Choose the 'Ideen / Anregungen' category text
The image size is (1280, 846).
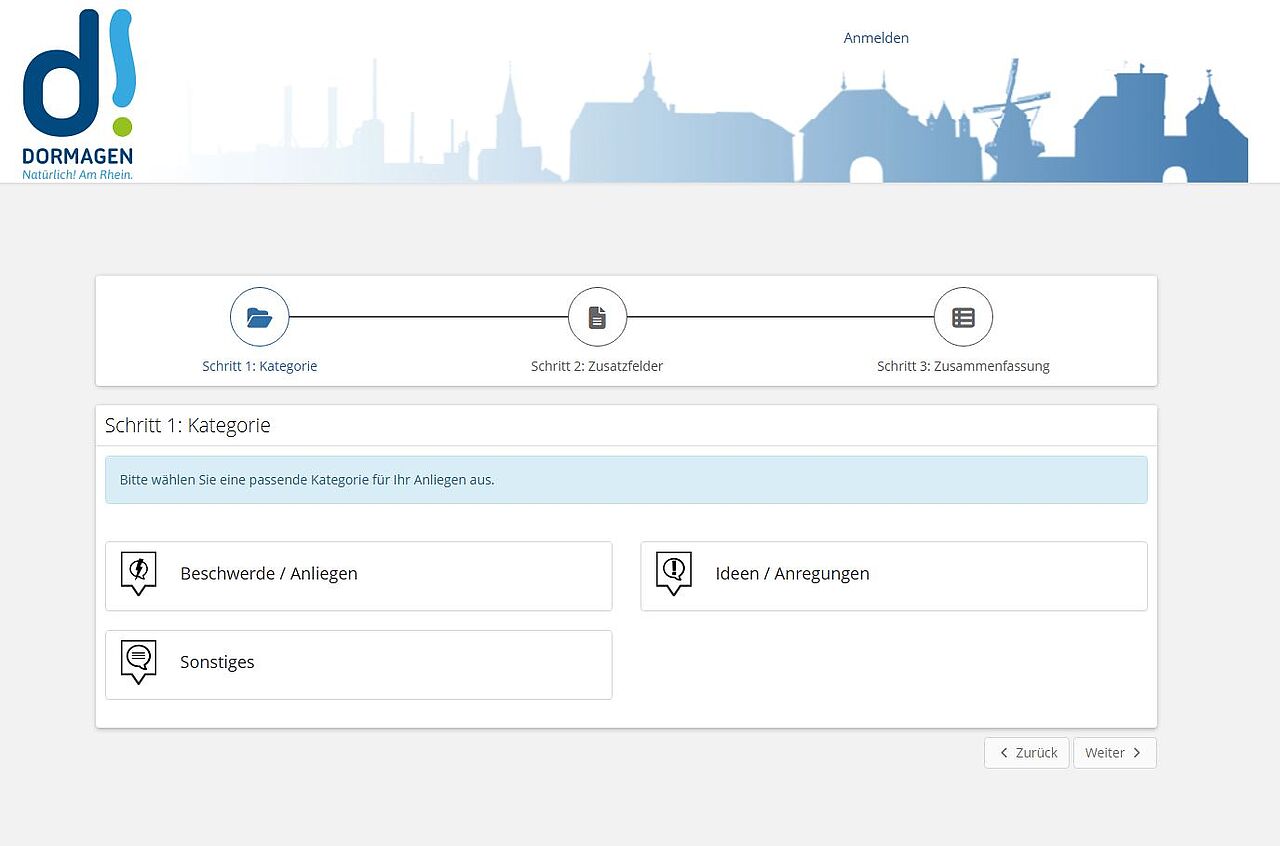tap(792, 574)
